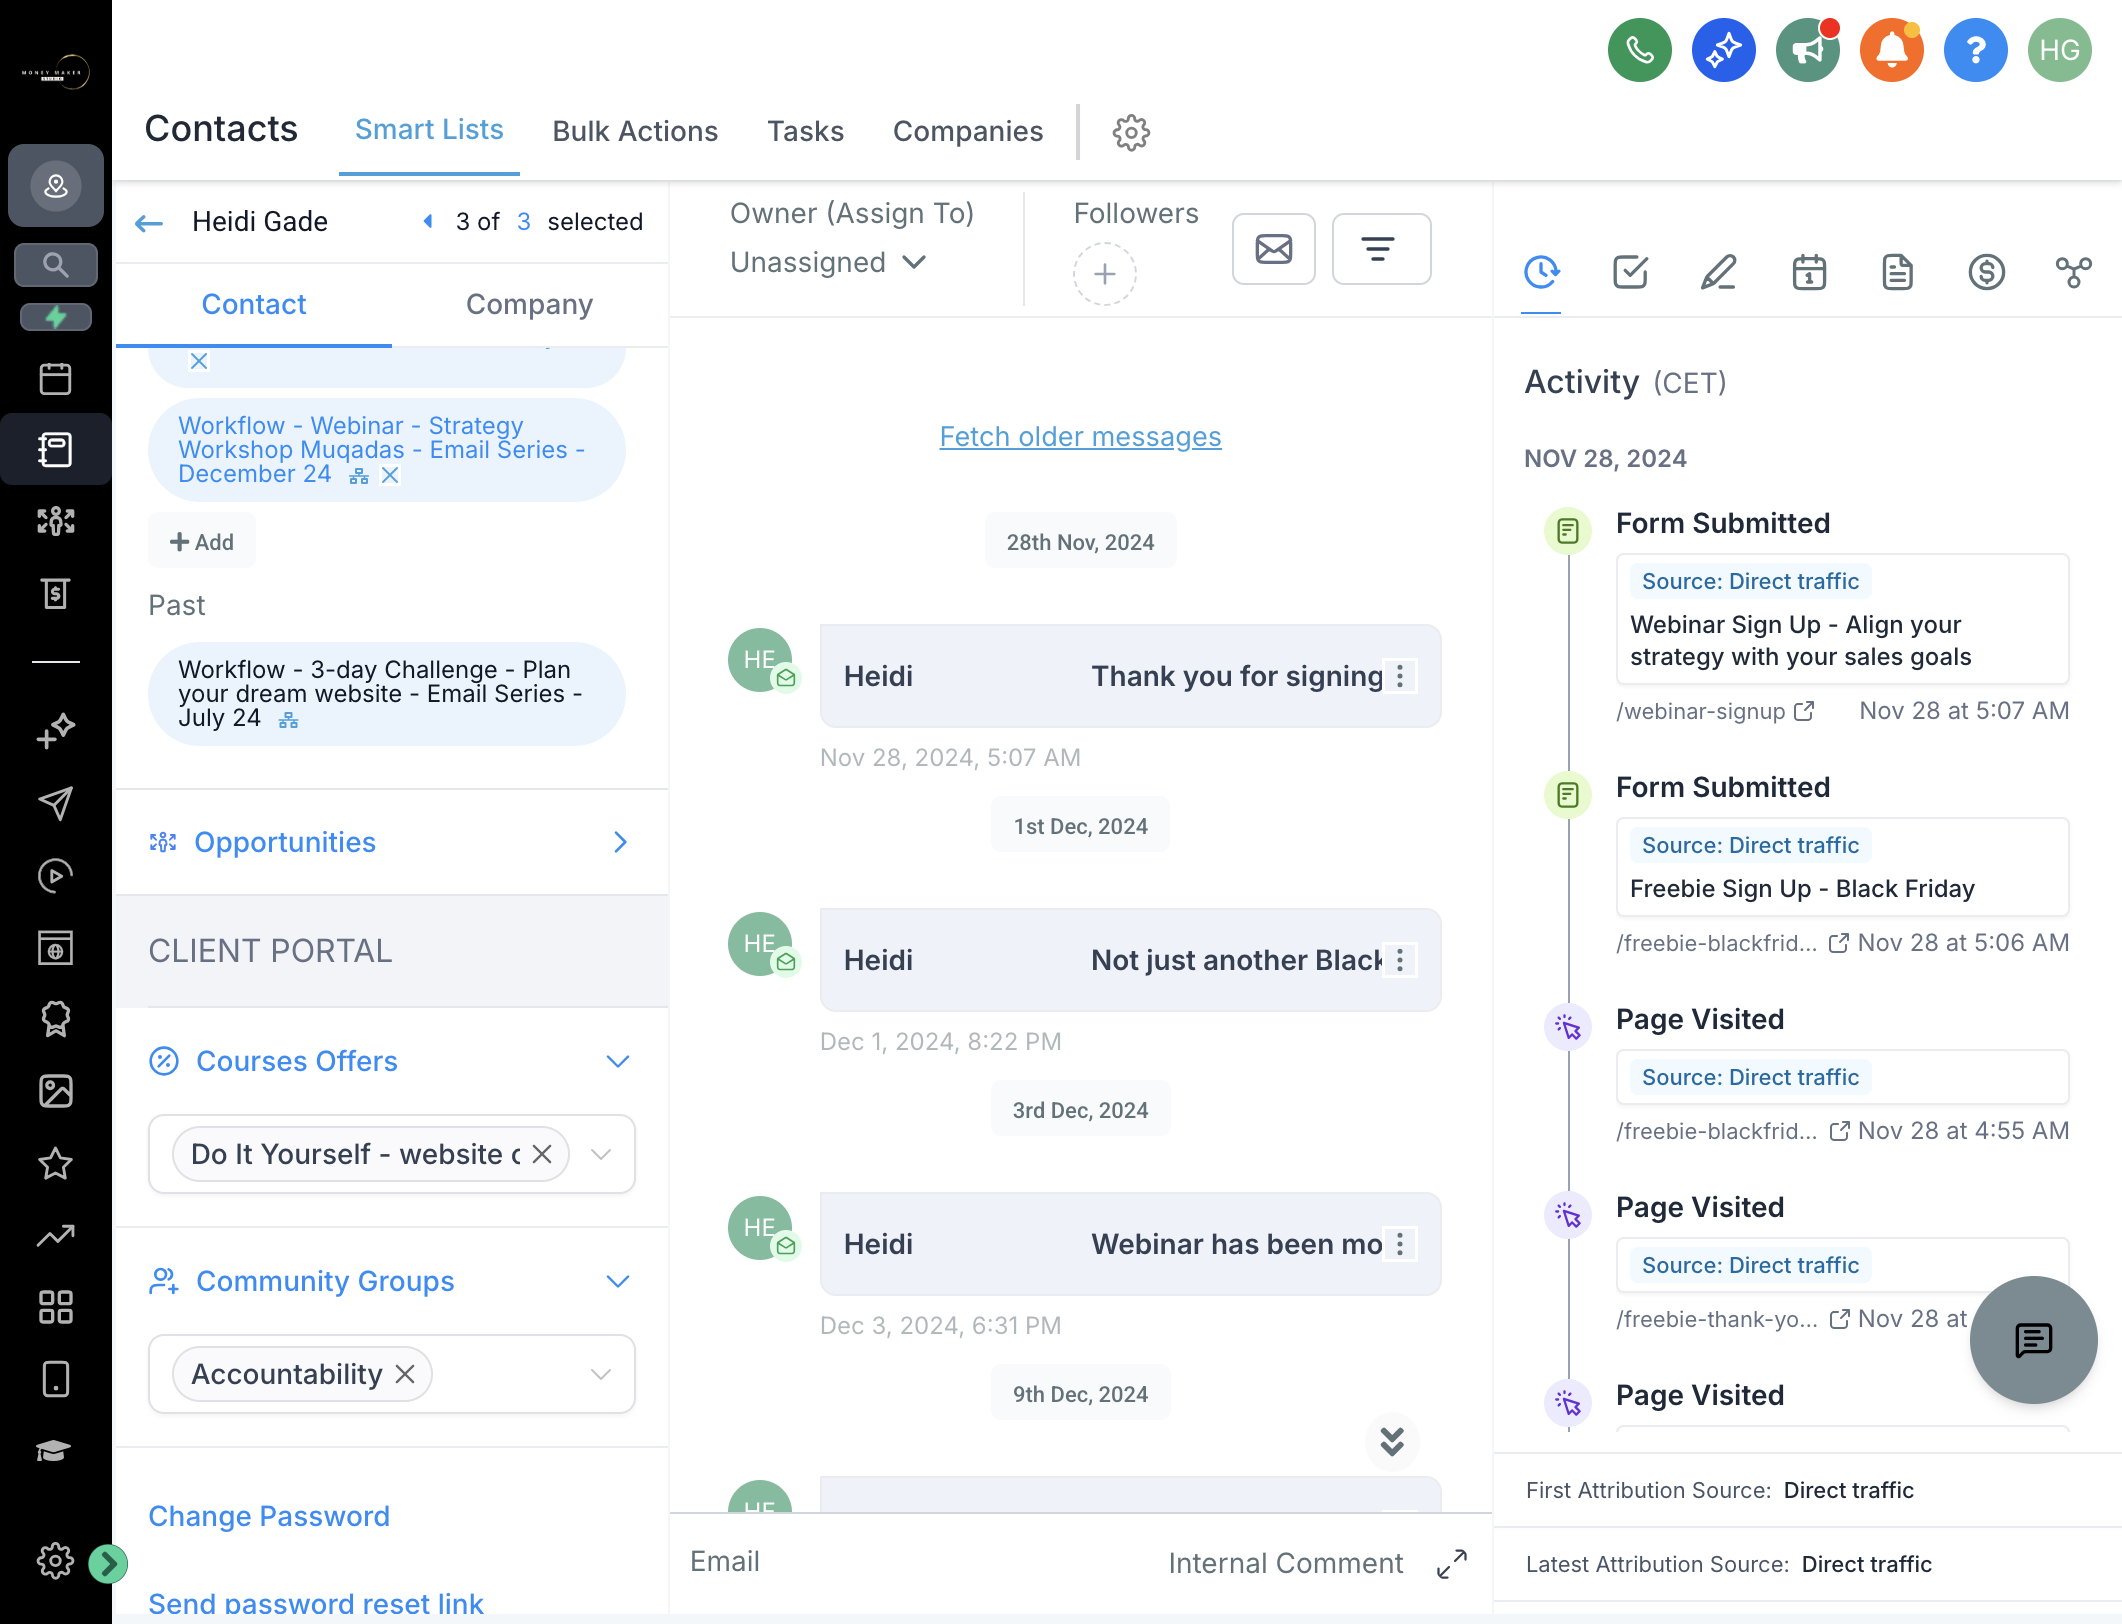Open the floating chat widget button
Screen dimensions: 2122x1624
2033,1340
